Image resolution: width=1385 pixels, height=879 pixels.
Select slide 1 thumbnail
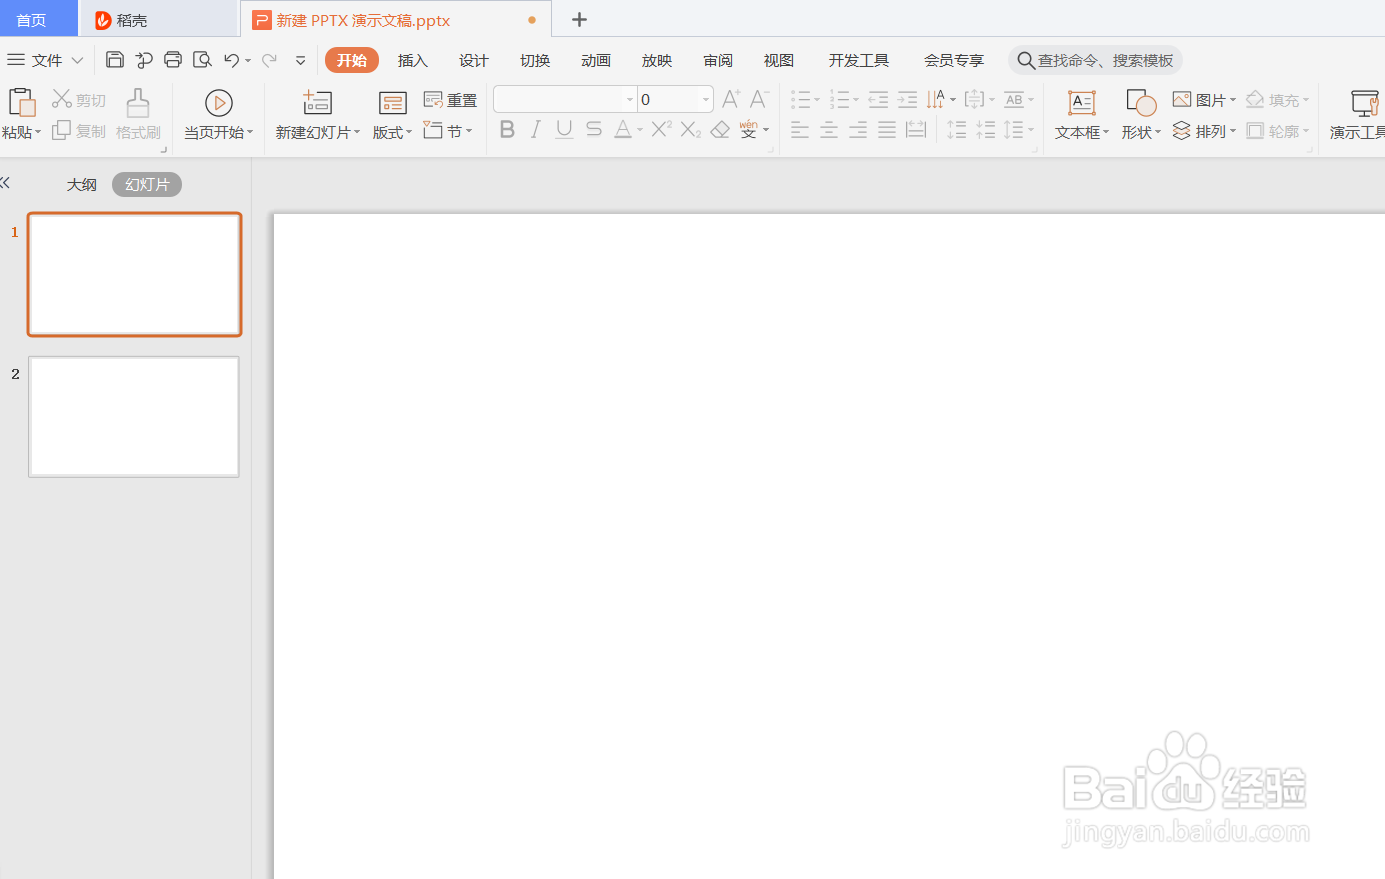coord(134,274)
